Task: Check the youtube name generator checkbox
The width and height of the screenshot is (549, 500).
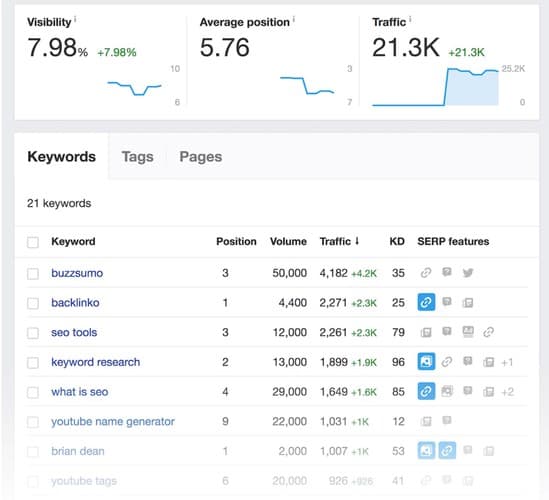Action: pos(33,422)
